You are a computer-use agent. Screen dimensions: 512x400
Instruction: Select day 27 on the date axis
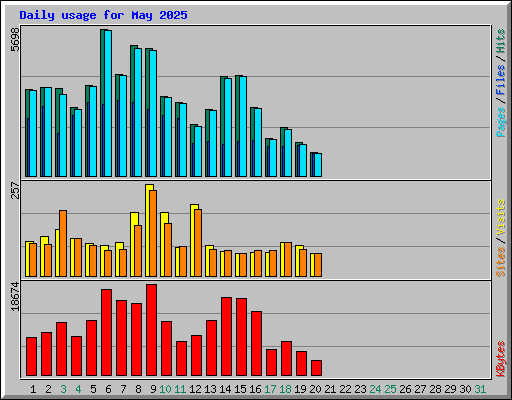pos(420,389)
